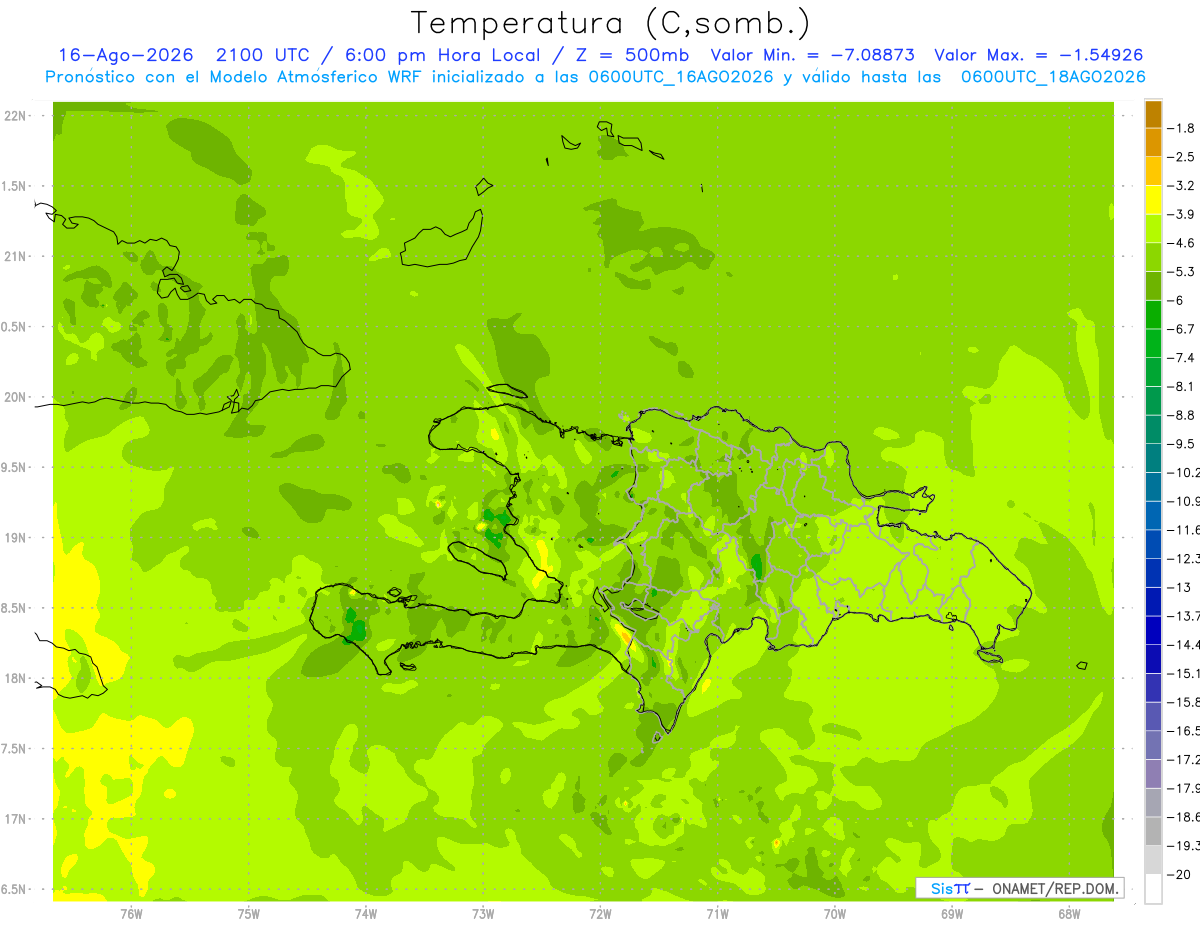1200x927 pixels.
Task: Click the -1.8 colorbar label
Action: point(1181,128)
